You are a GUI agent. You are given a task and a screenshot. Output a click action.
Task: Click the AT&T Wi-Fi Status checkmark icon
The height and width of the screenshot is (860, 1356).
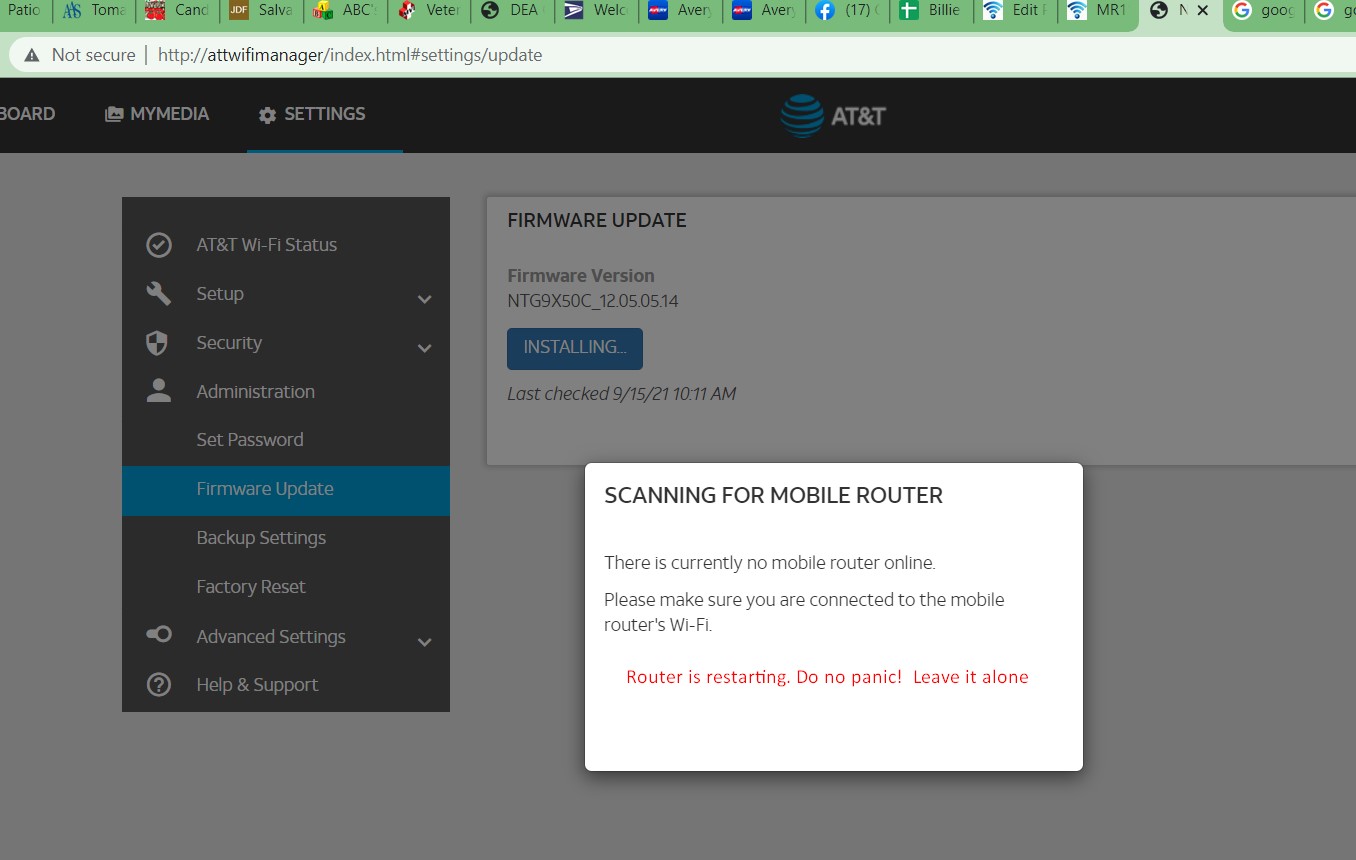(159, 245)
